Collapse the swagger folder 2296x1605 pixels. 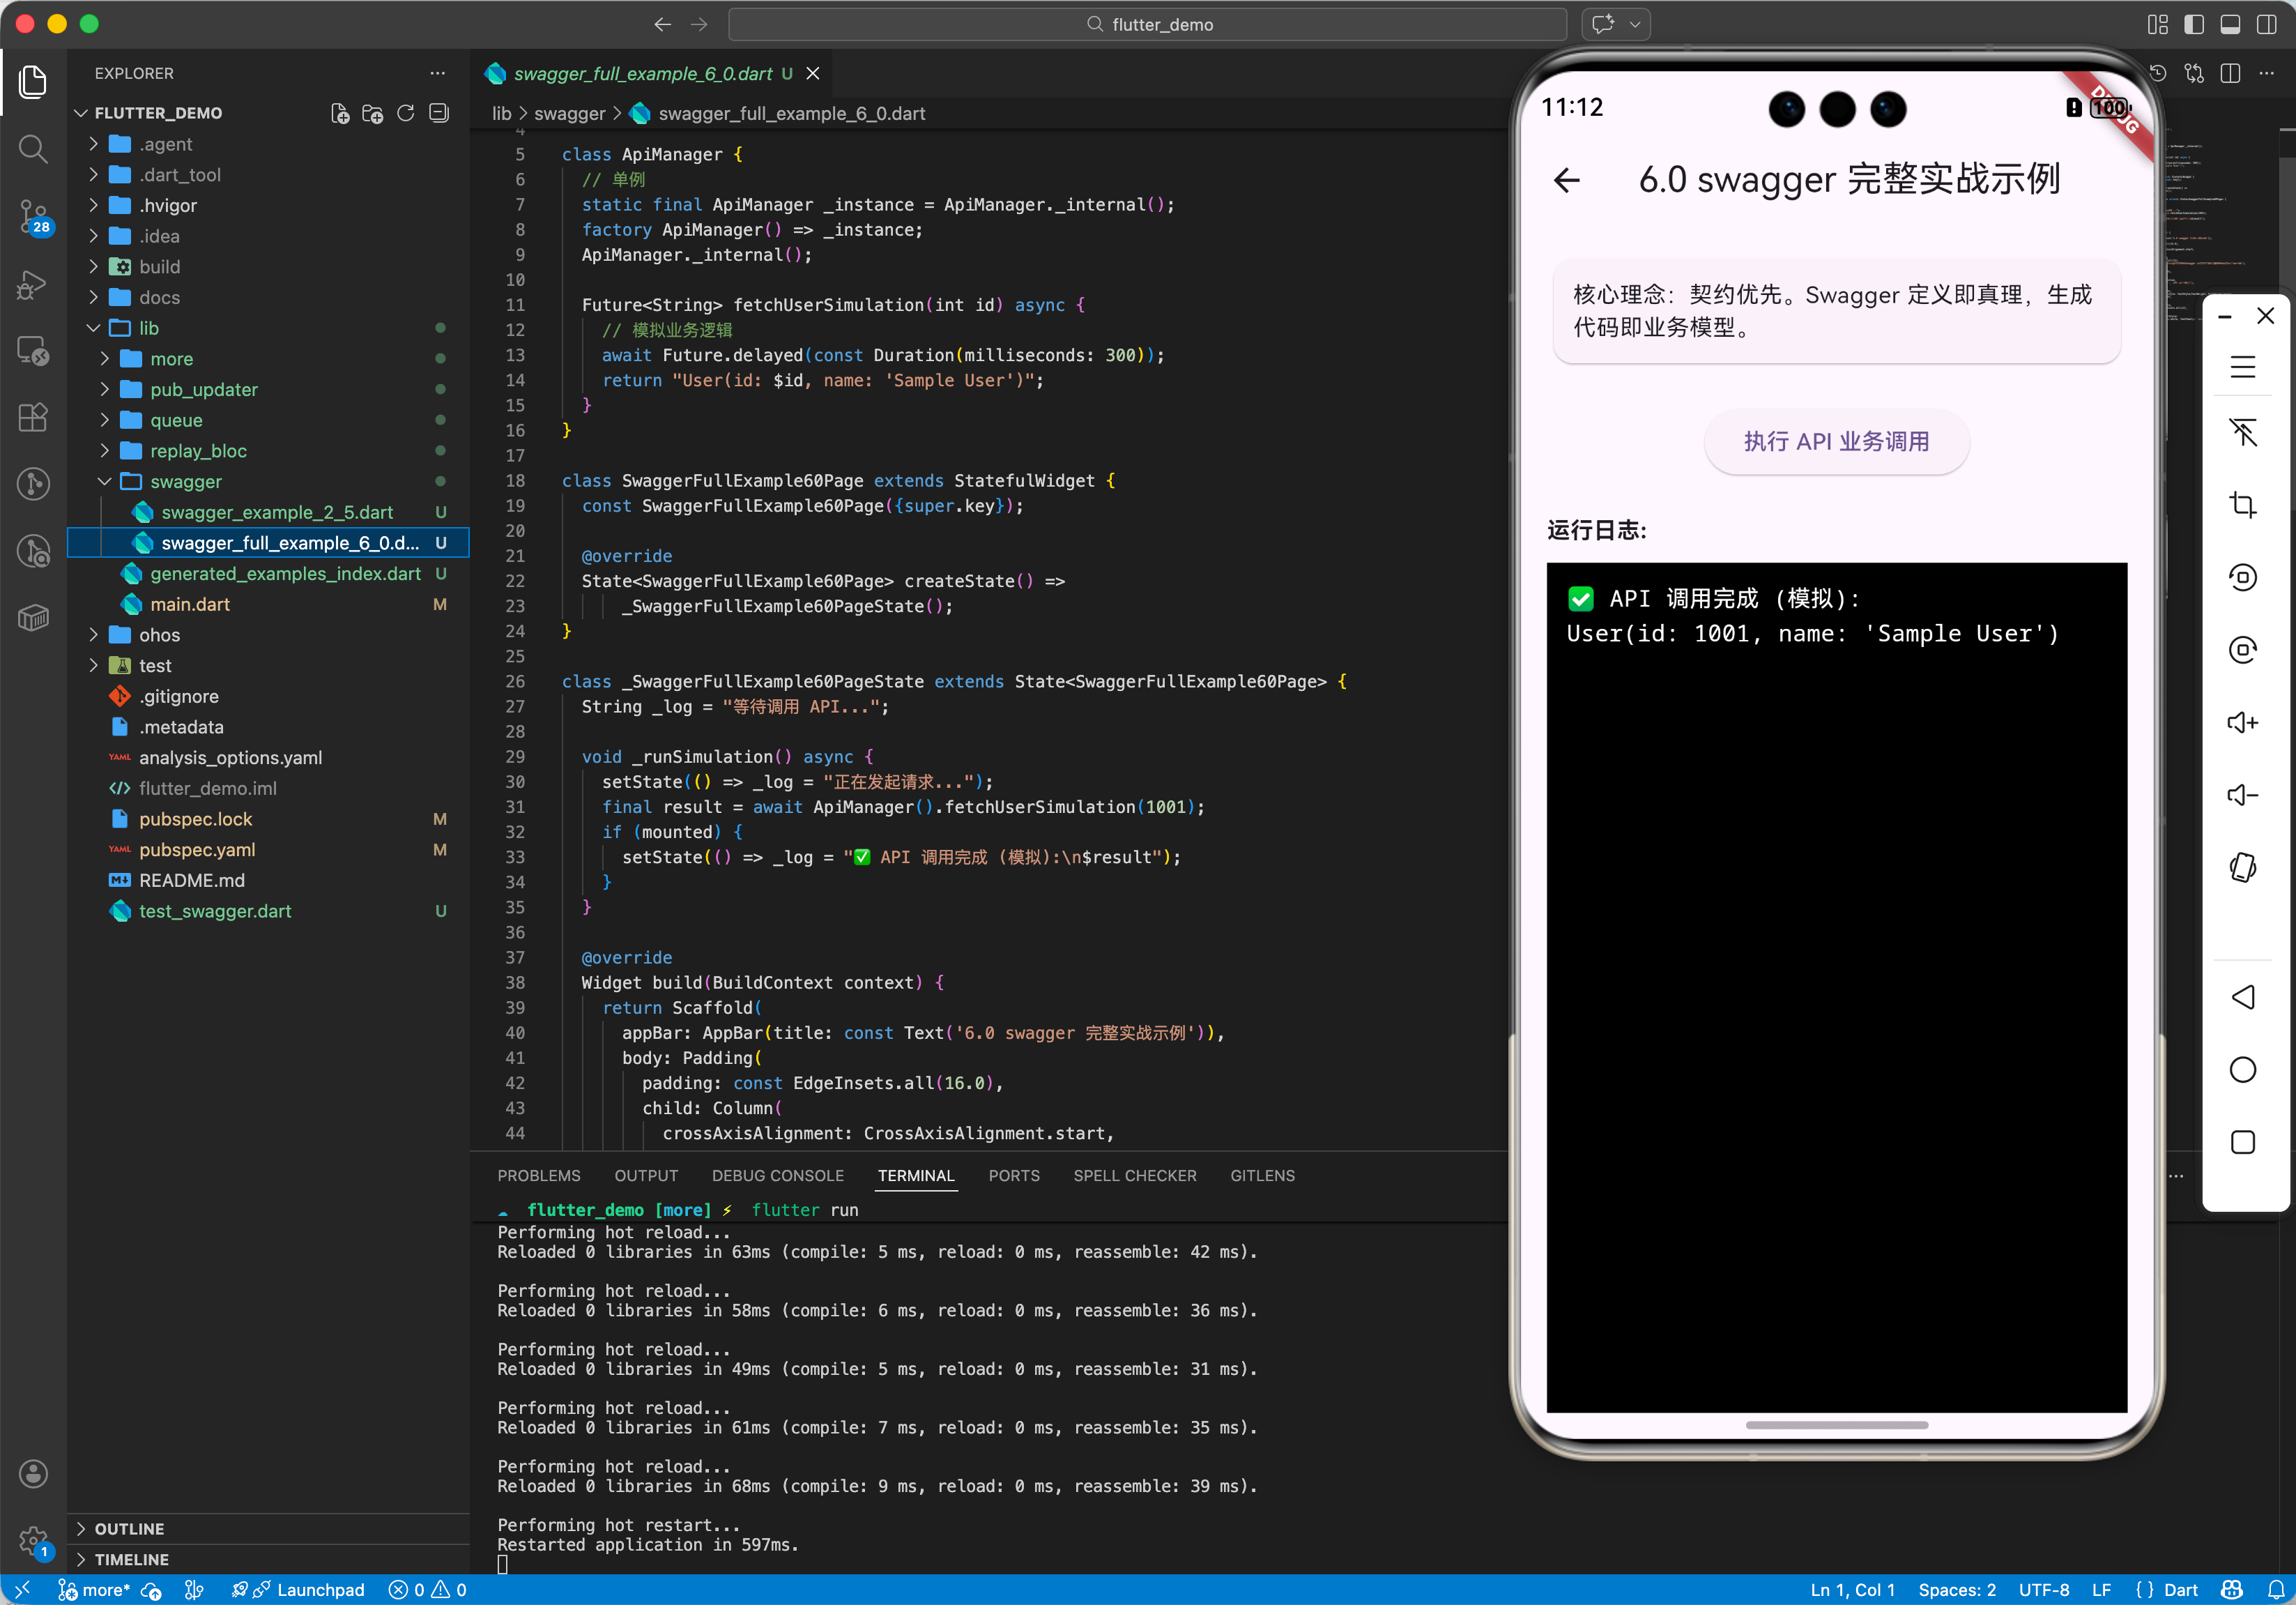tap(186, 481)
